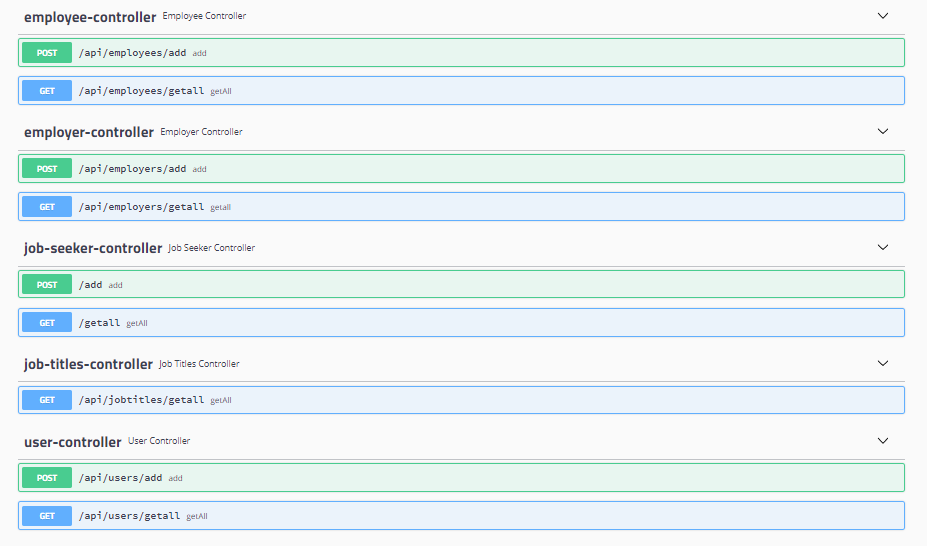The image size is (927, 546).
Task: Click the 'Job Seeker Controller' description text
Action: (x=211, y=248)
